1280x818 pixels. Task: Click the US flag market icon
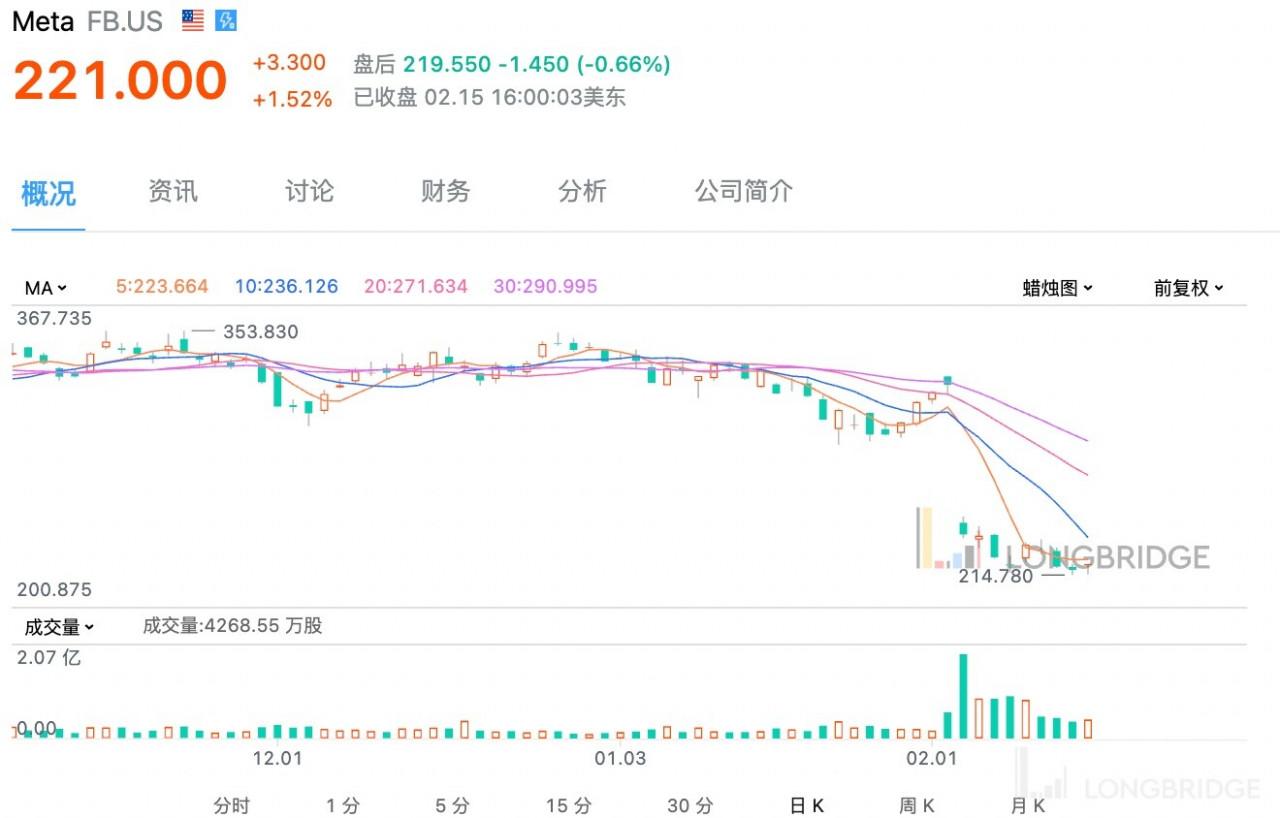click(193, 21)
